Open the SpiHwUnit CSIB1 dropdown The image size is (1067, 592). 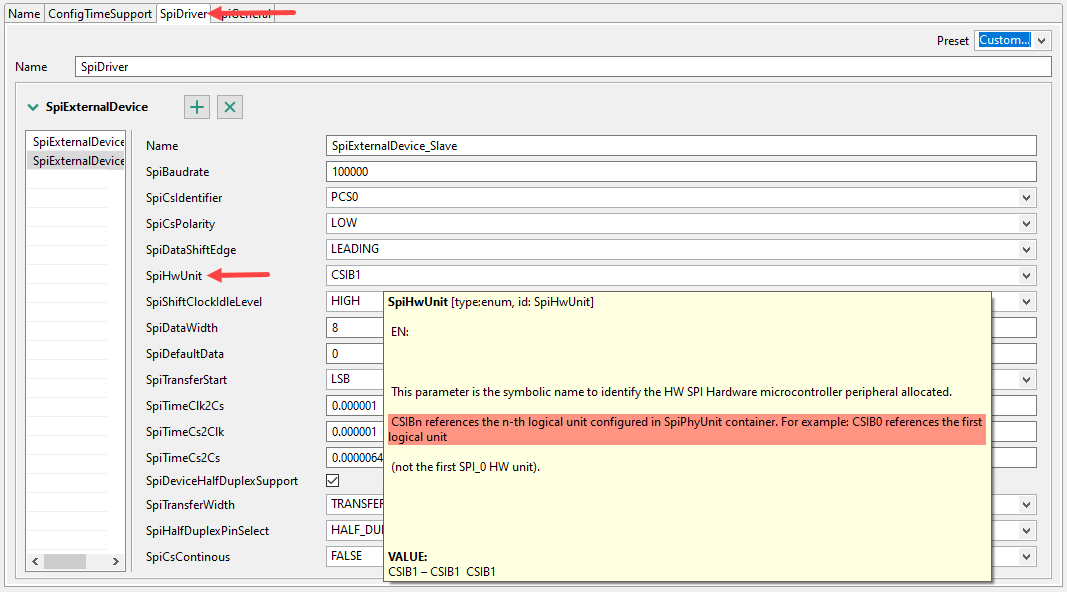[x=1027, y=274]
